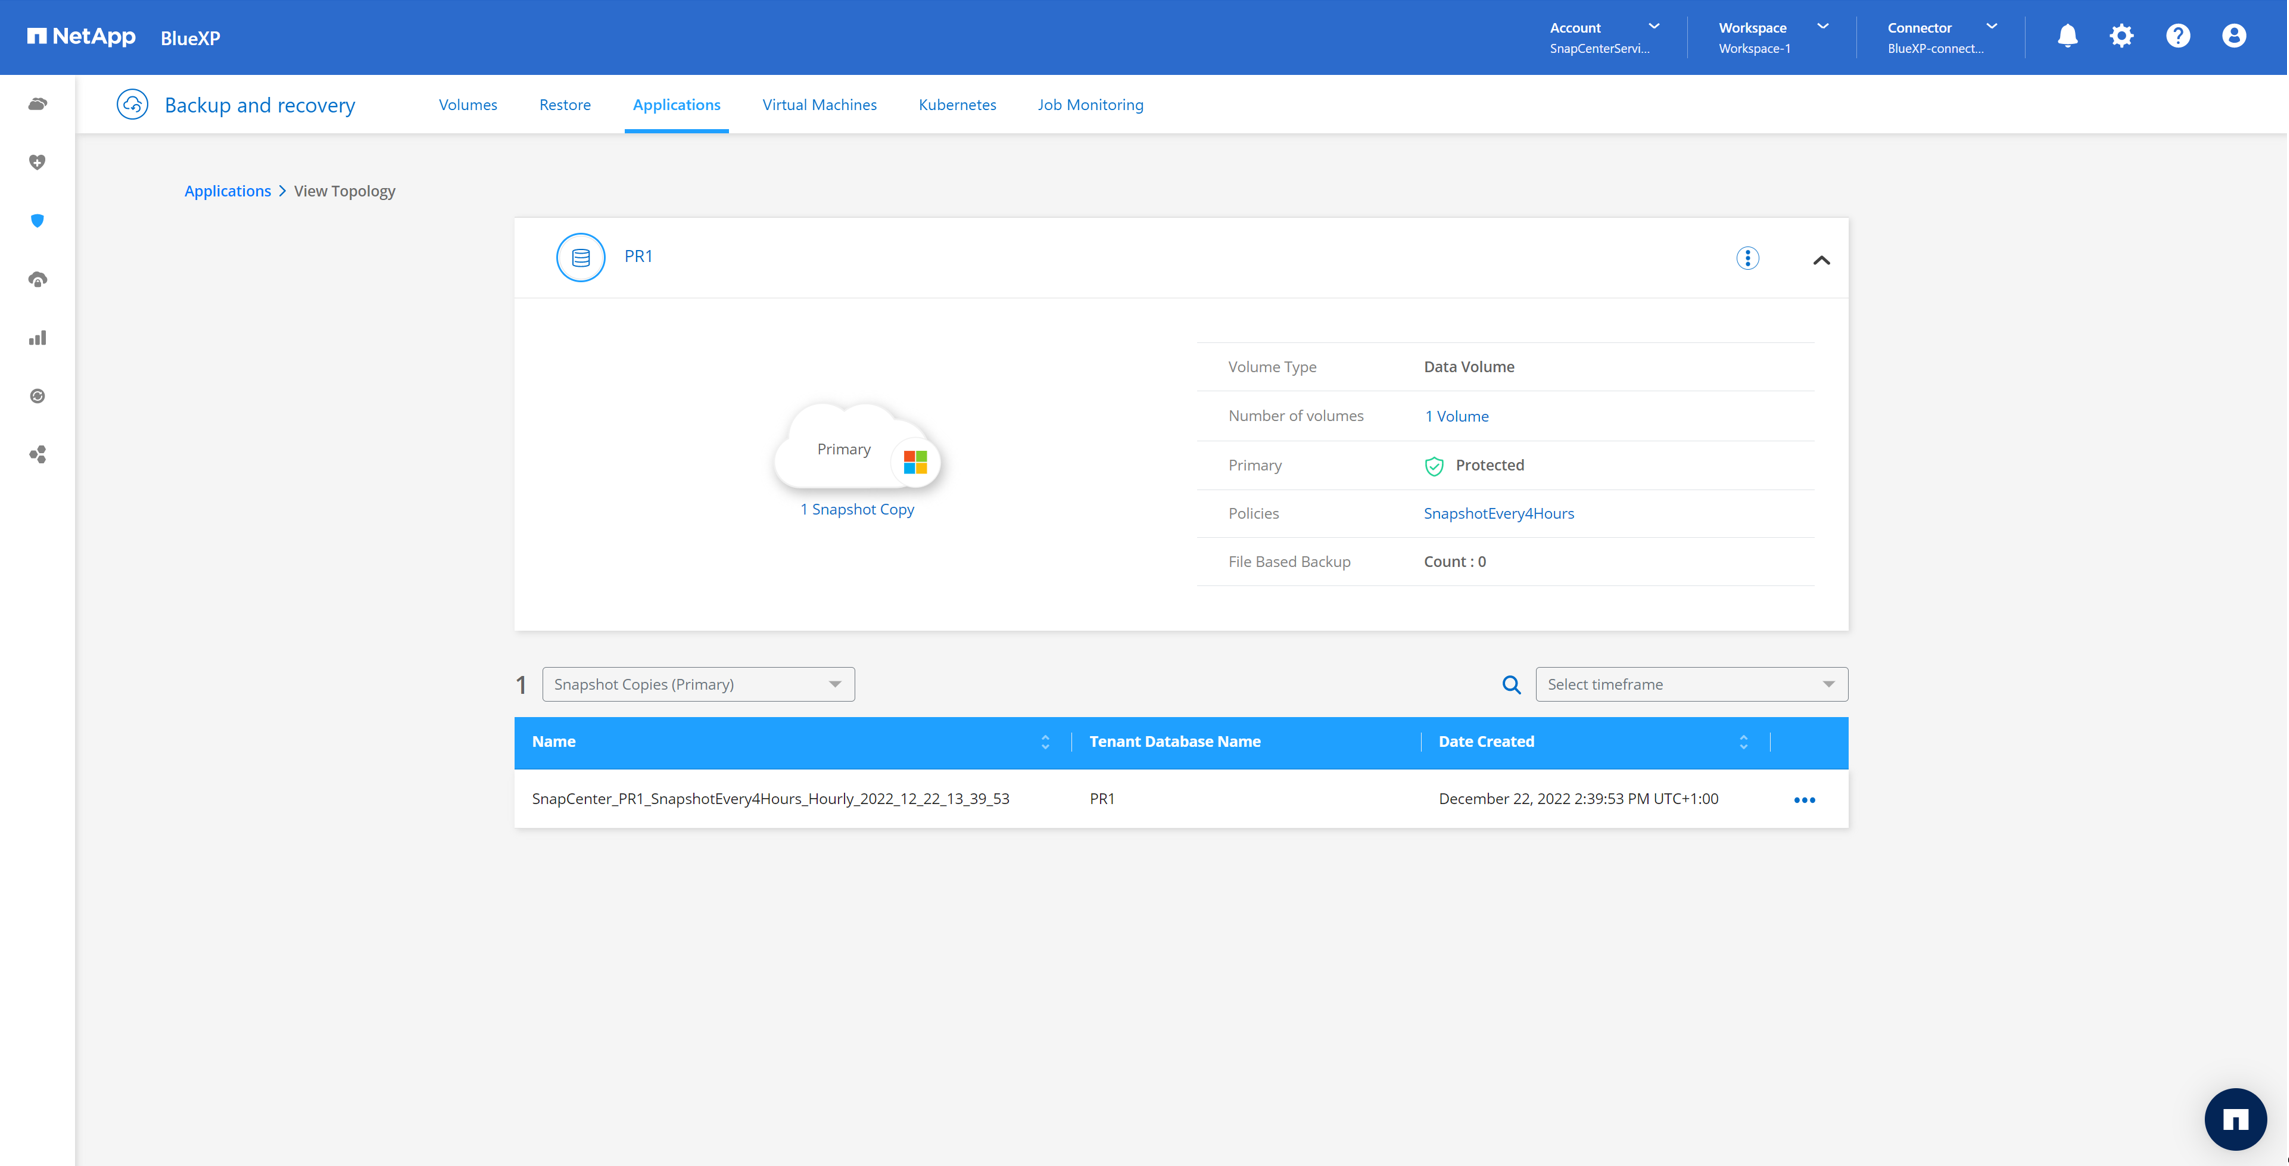Screen dimensions: 2289x1166
Task: Click the notifications bell icon
Action: 2067,37
